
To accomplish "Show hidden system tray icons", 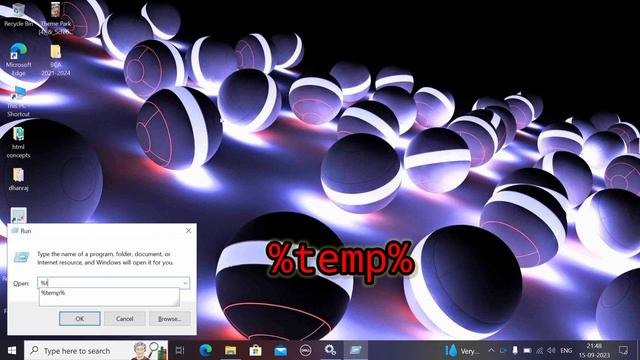I will pos(491,351).
